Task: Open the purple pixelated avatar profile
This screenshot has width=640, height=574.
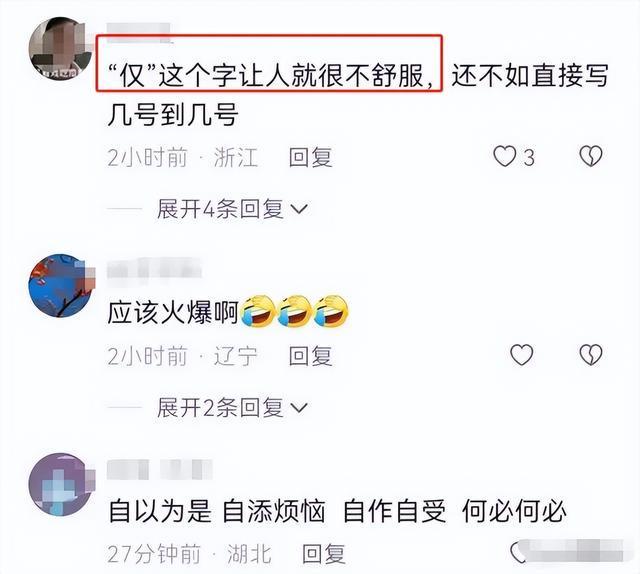Action: (61, 484)
